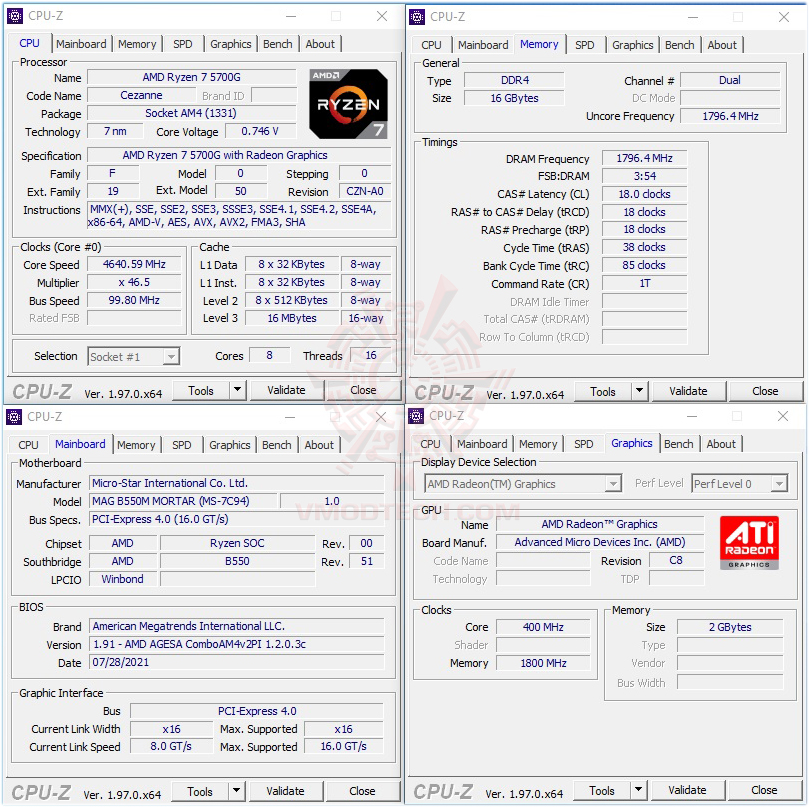
Task: Open the AMD Radeon(TM) Graphics device dropdown
Action: 613,484
